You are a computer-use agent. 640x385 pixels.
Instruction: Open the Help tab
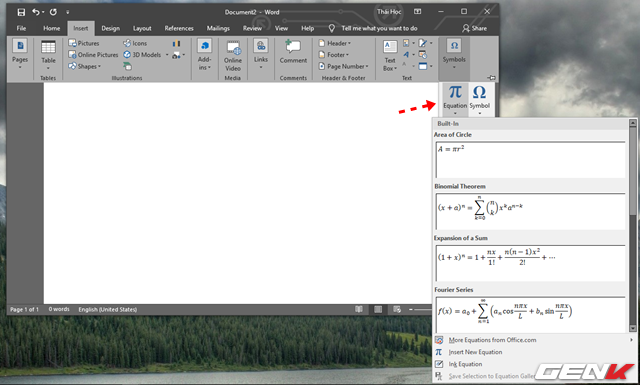coord(307,28)
